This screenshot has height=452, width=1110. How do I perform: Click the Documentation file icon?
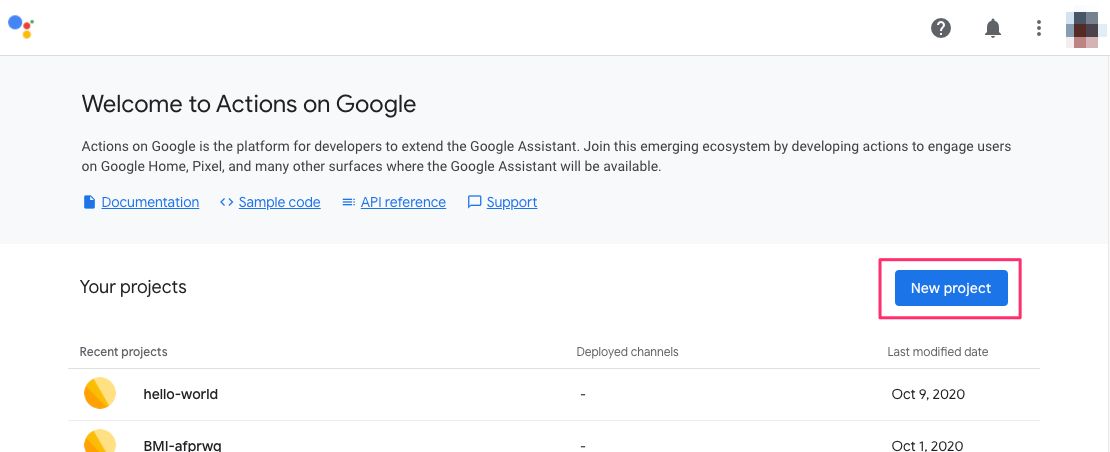pyautogui.click(x=89, y=202)
